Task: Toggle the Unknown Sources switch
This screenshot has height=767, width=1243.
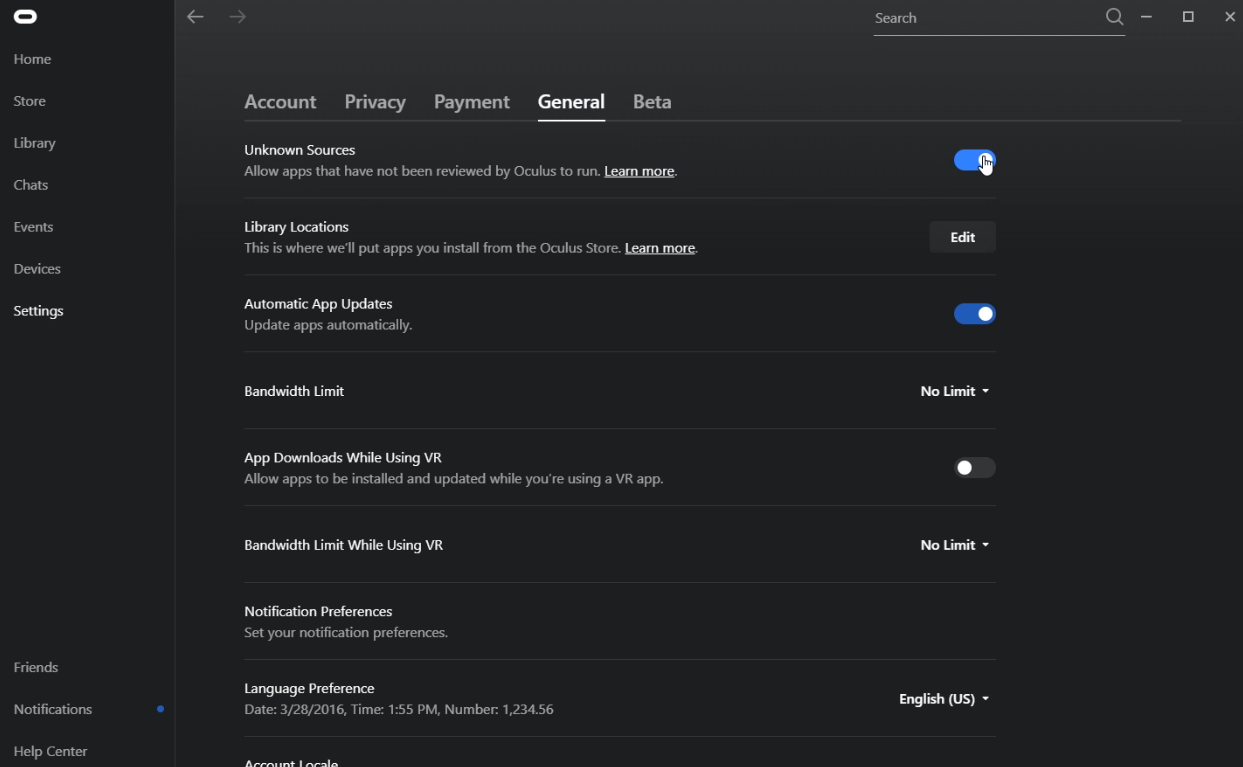Action: pyautogui.click(x=974, y=160)
